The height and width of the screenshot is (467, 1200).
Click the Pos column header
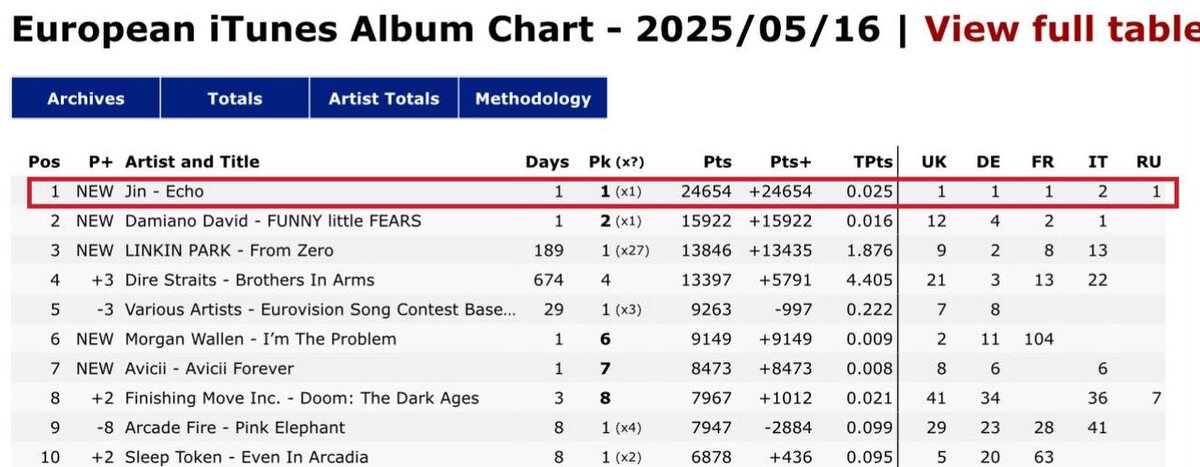(44, 162)
